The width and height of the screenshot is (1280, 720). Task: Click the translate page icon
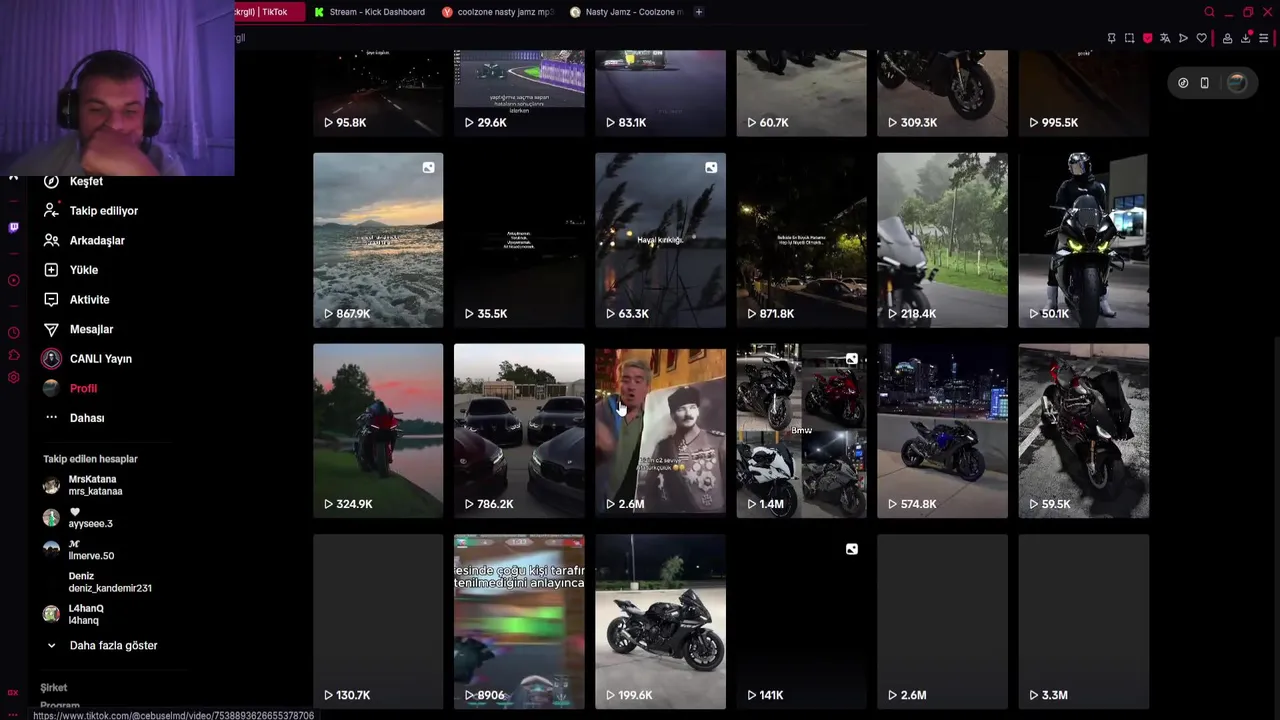pos(1165,38)
